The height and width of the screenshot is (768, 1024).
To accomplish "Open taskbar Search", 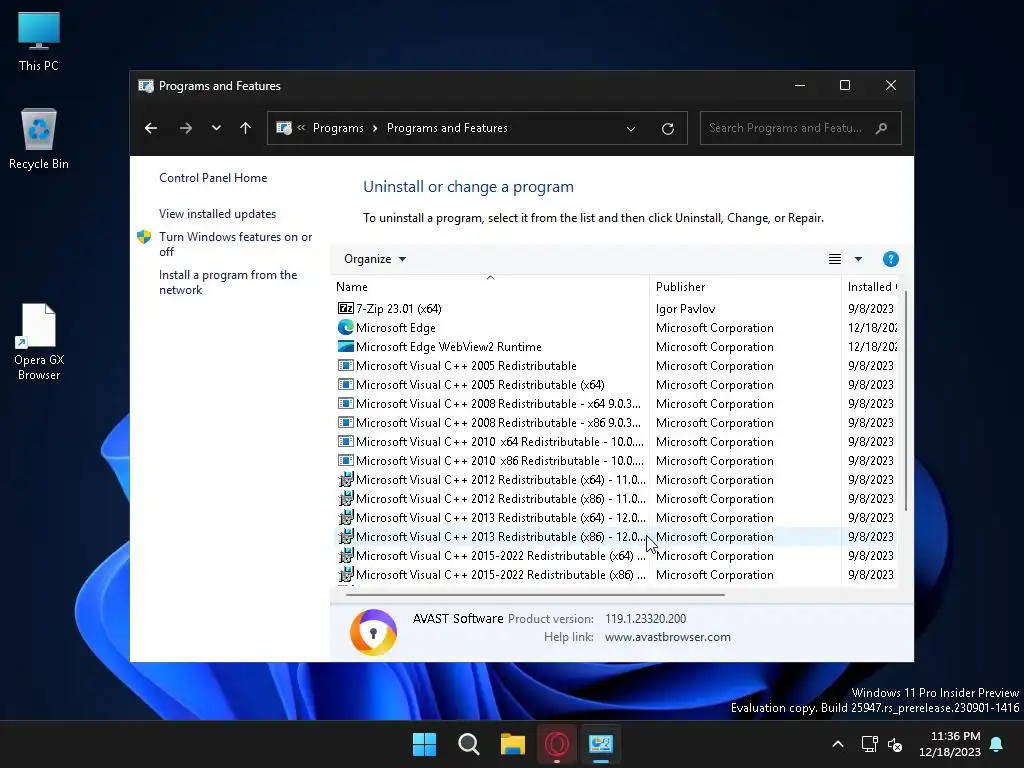I will tap(469, 744).
